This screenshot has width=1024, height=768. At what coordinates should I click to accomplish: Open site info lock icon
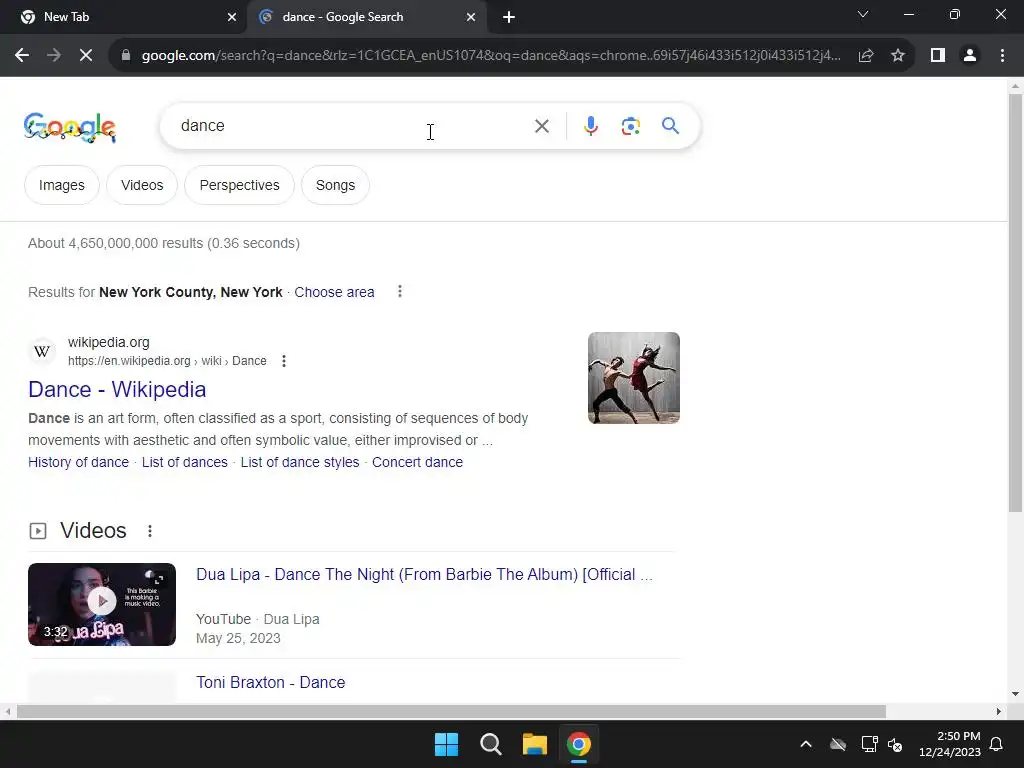(126, 56)
